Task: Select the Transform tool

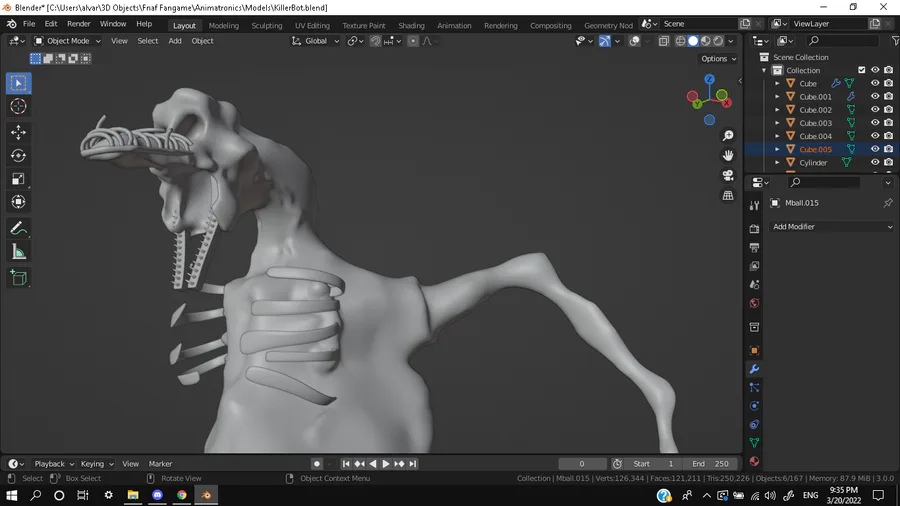Action: pos(18,202)
